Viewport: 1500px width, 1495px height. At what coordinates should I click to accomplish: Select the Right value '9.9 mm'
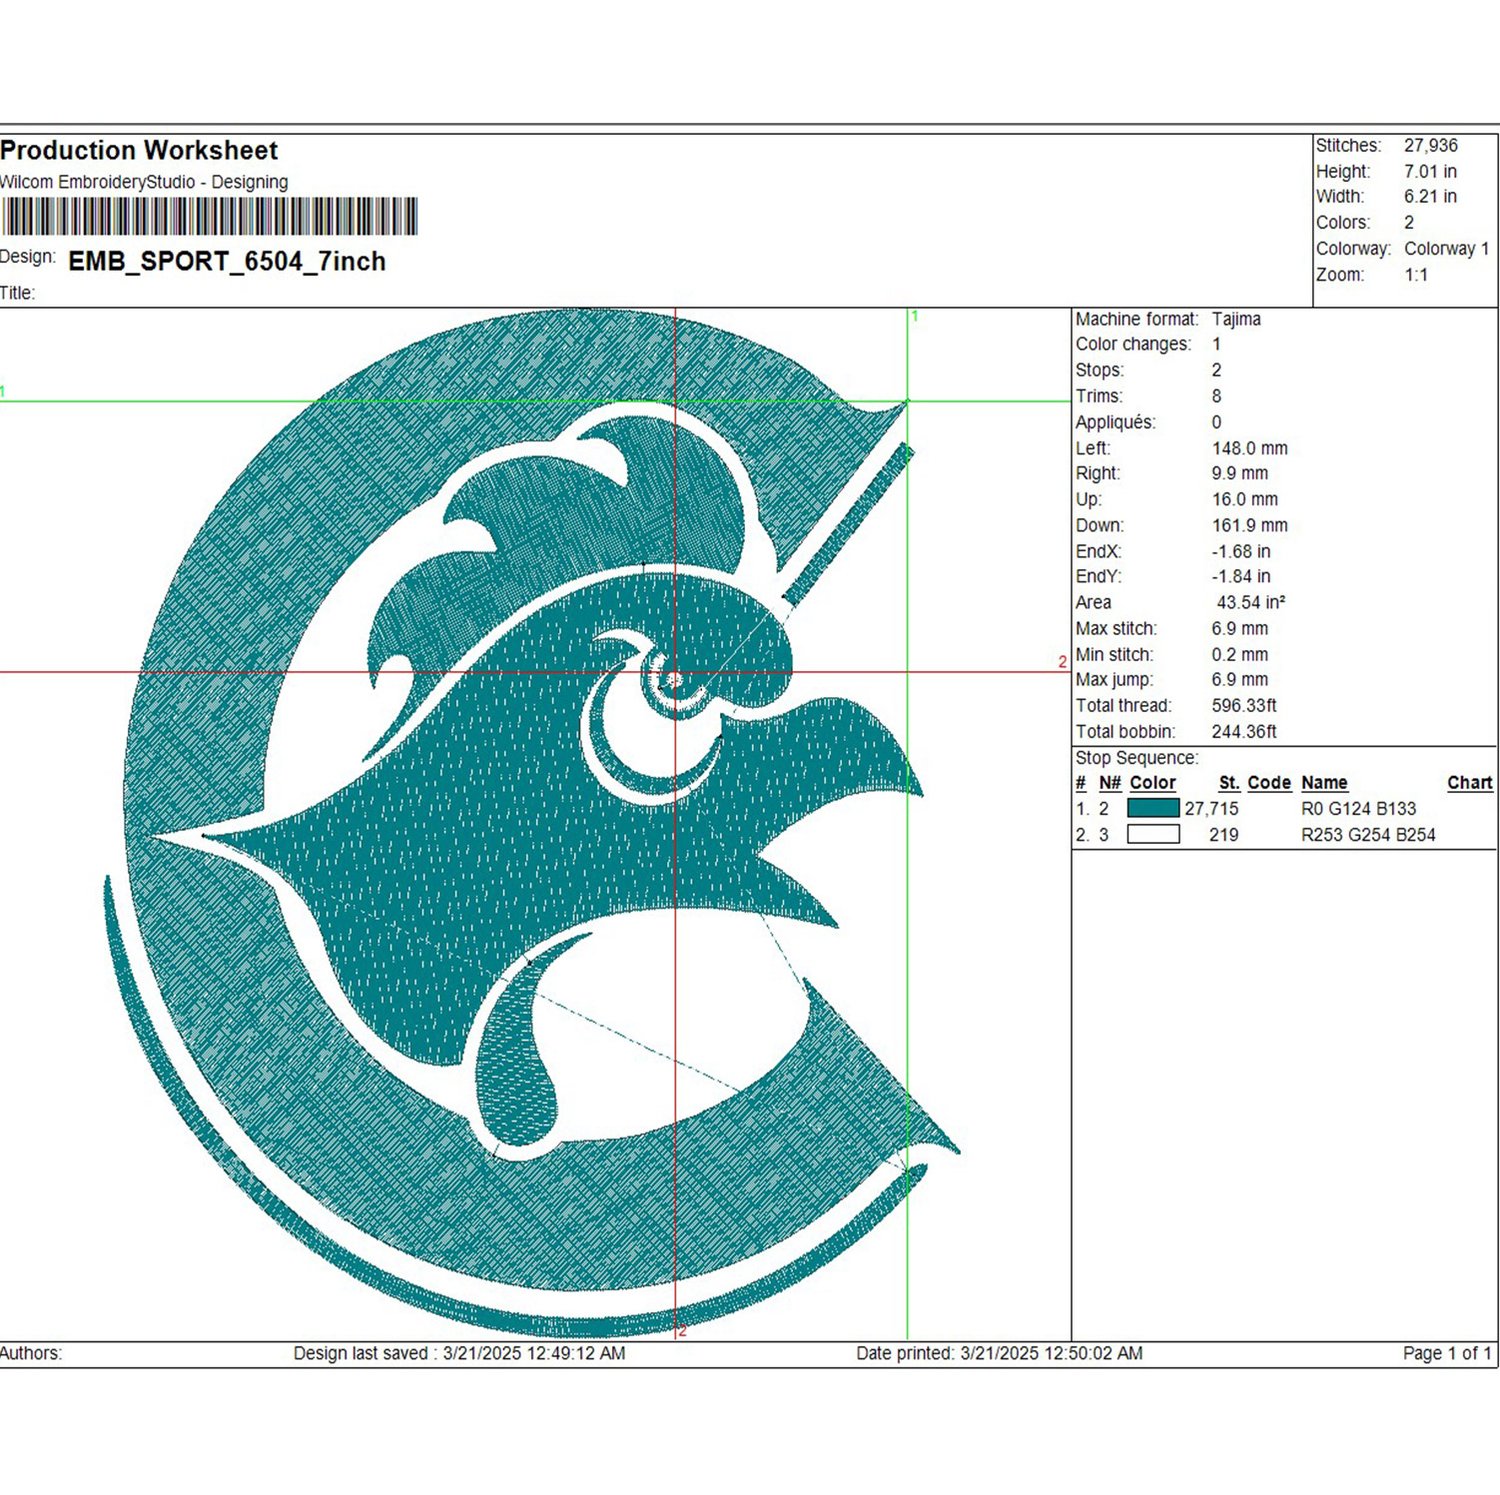tap(1240, 473)
